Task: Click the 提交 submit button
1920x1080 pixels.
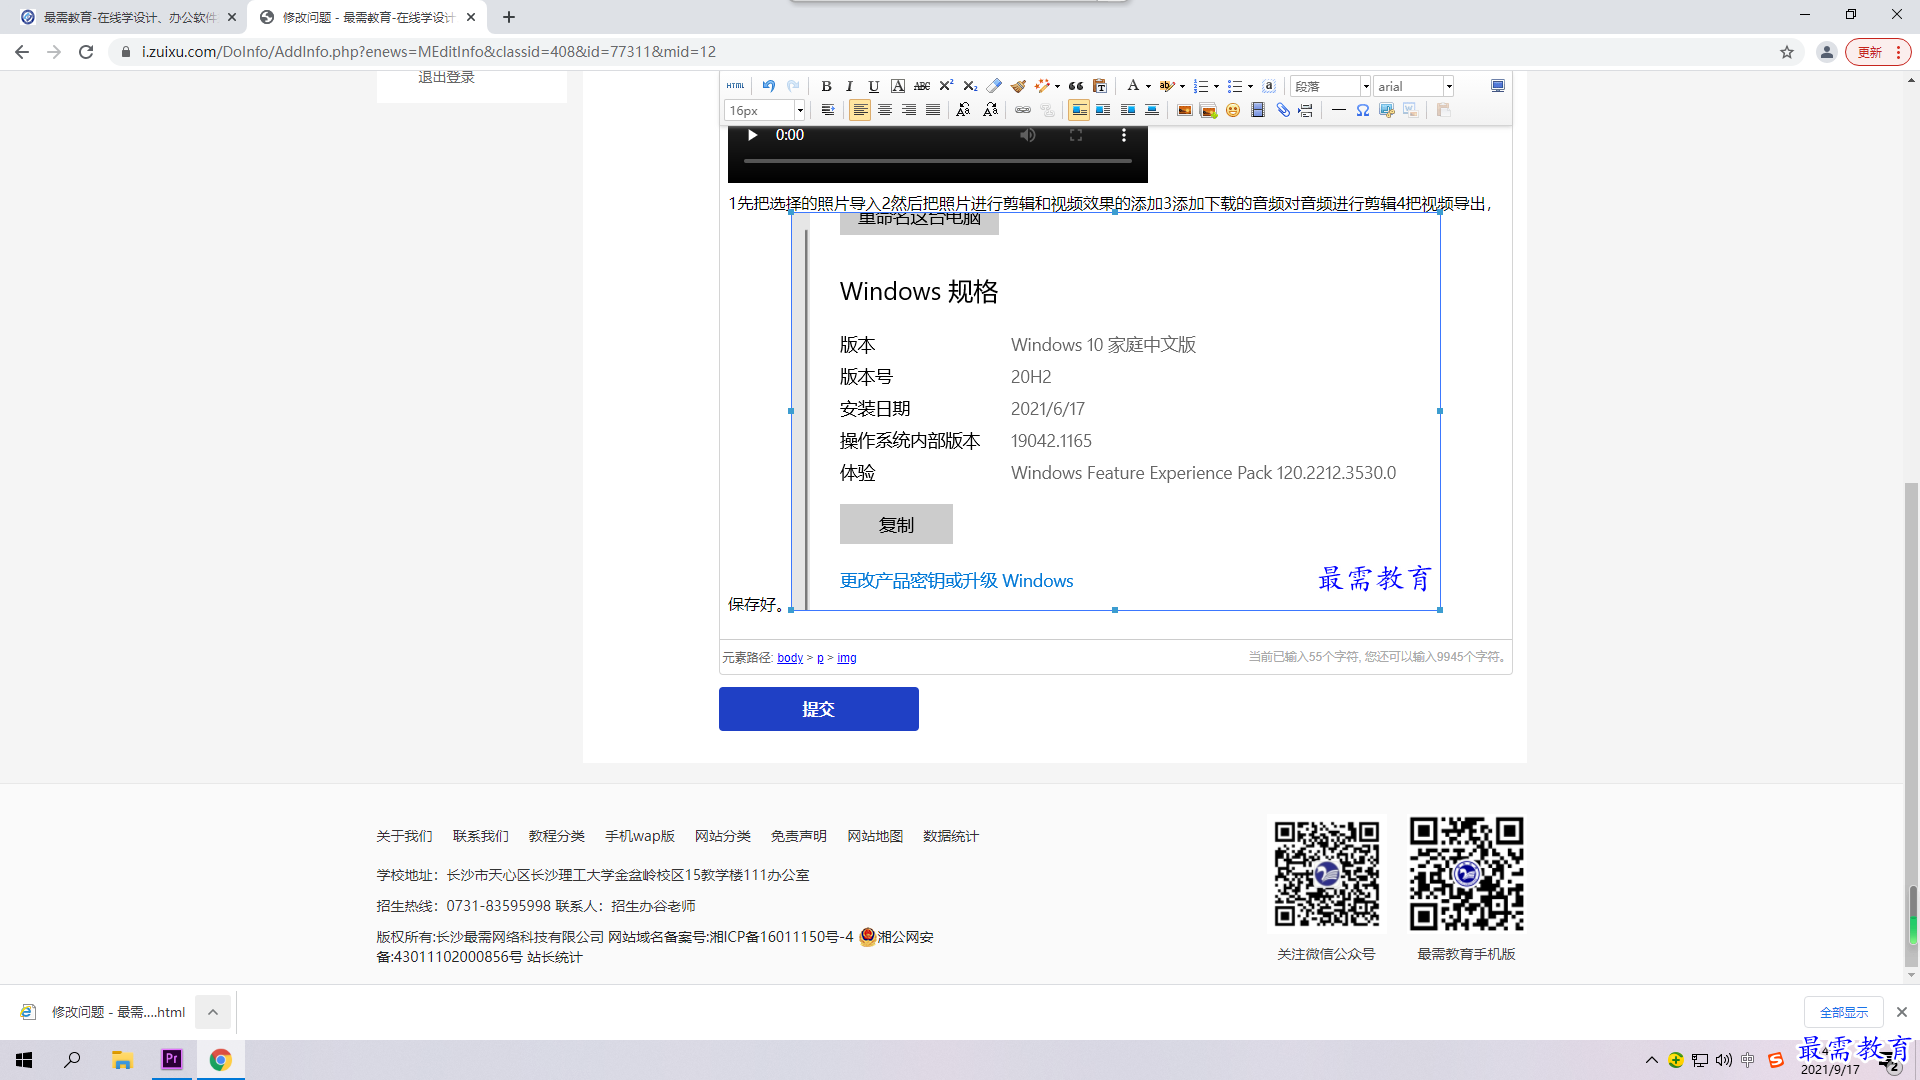Action: pos(818,709)
